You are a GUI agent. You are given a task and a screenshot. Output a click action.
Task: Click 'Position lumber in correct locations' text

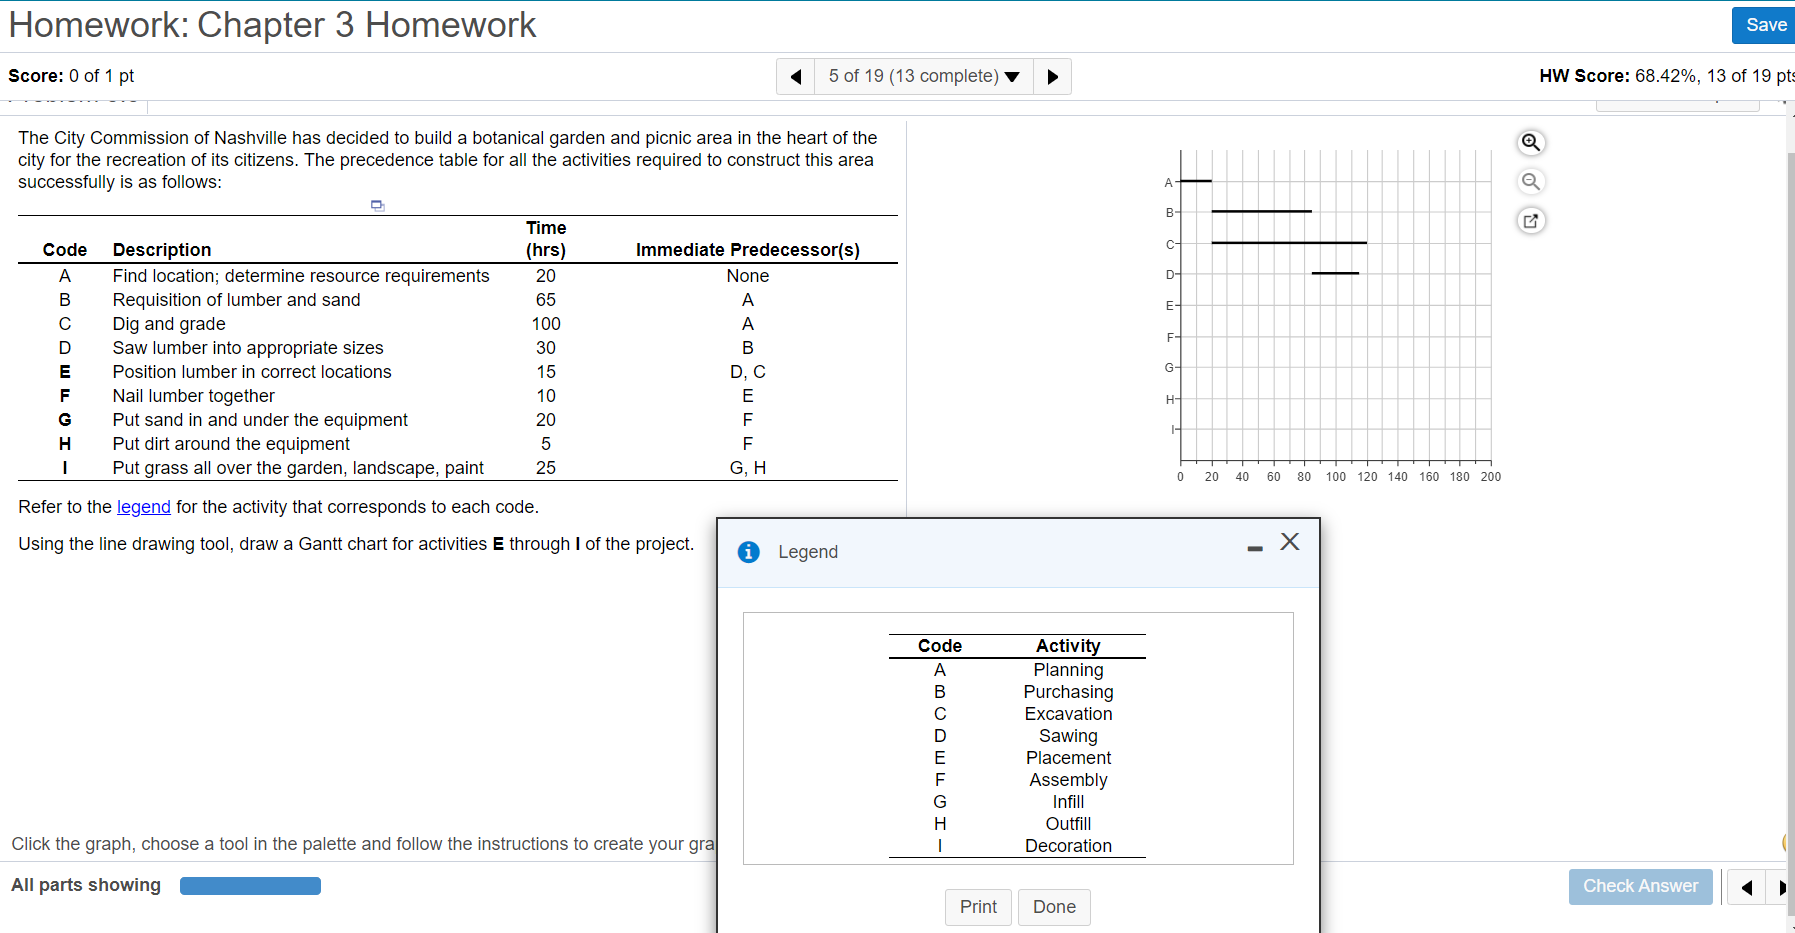pos(252,372)
